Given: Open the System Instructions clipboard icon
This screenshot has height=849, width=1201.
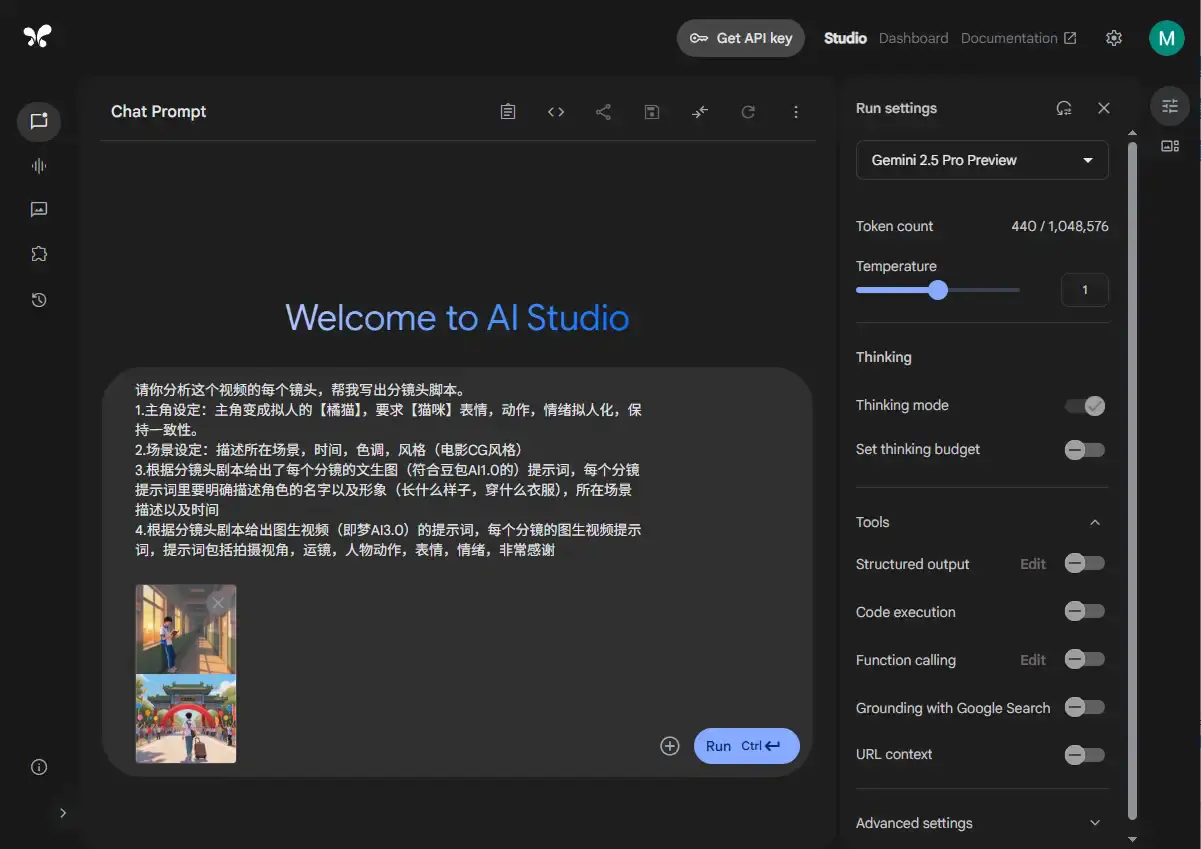Looking at the screenshot, I should [507, 111].
